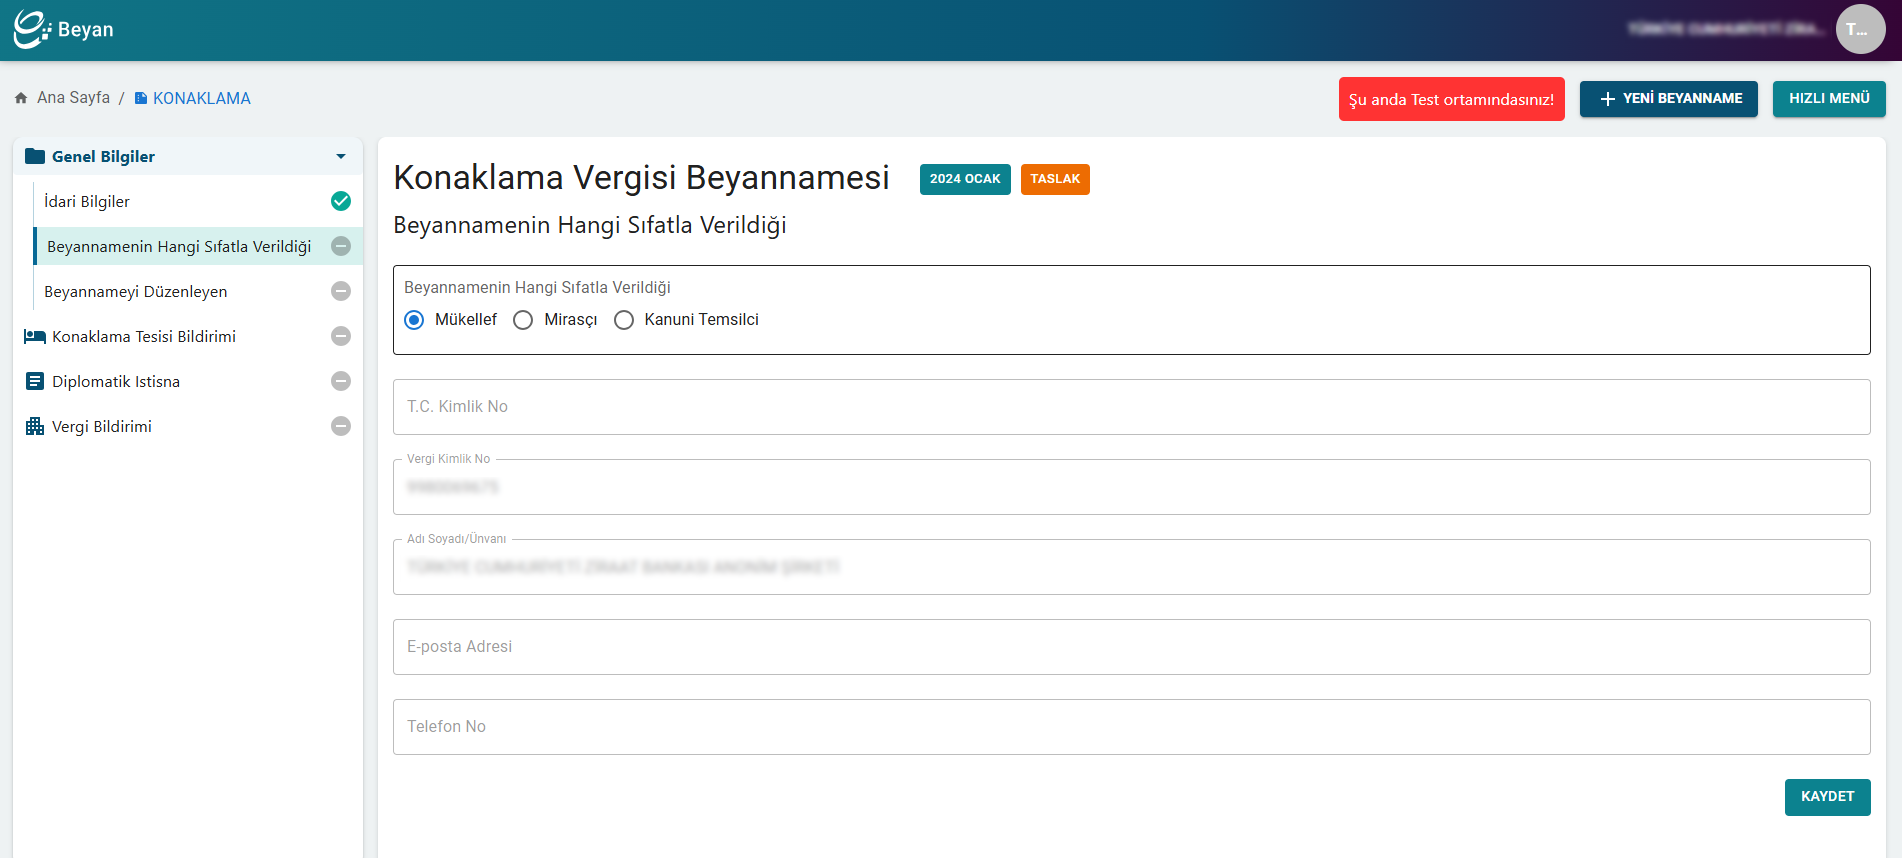The width and height of the screenshot is (1902, 858).
Task: Click the Genel Bilgiler folder icon
Action: pyautogui.click(x=35, y=156)
